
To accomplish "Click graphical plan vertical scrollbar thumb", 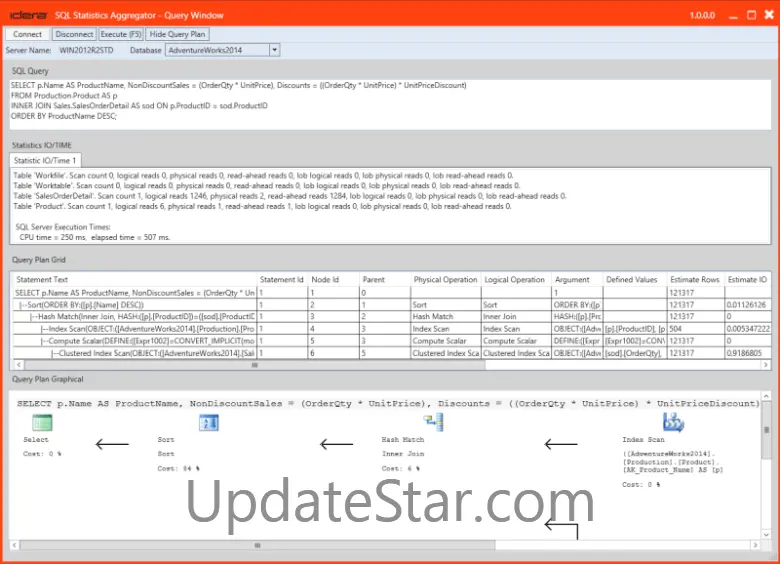I will point(766,430).
